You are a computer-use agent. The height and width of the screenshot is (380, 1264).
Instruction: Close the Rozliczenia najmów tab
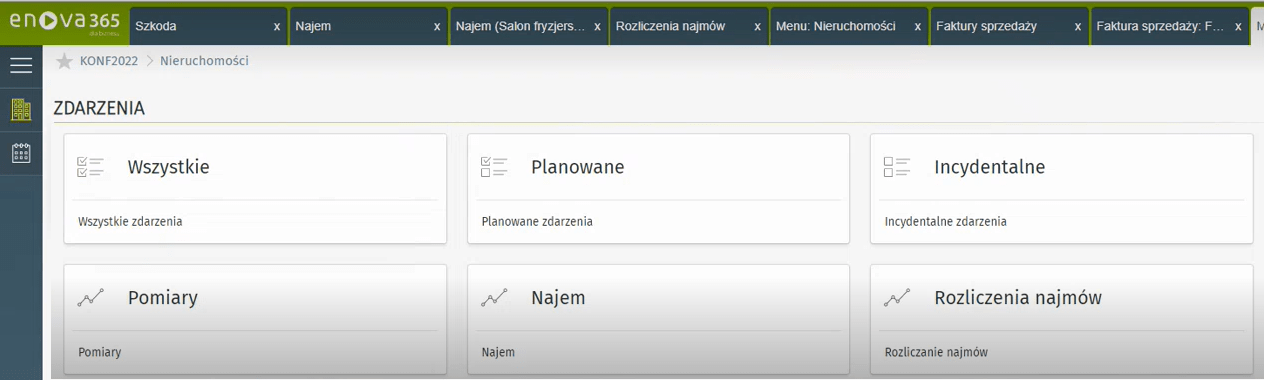(x=757, y=27)
